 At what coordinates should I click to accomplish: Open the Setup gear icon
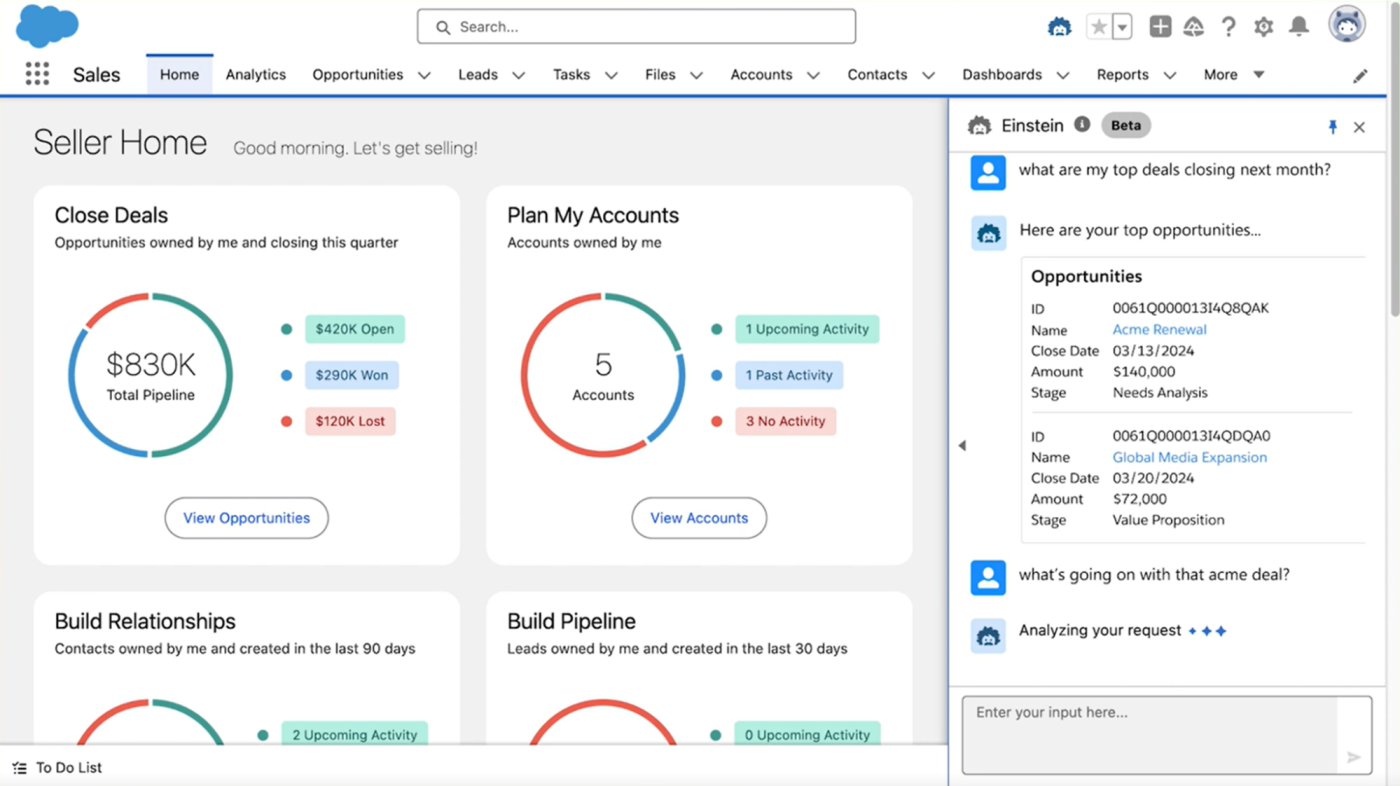pos(1264,27)
